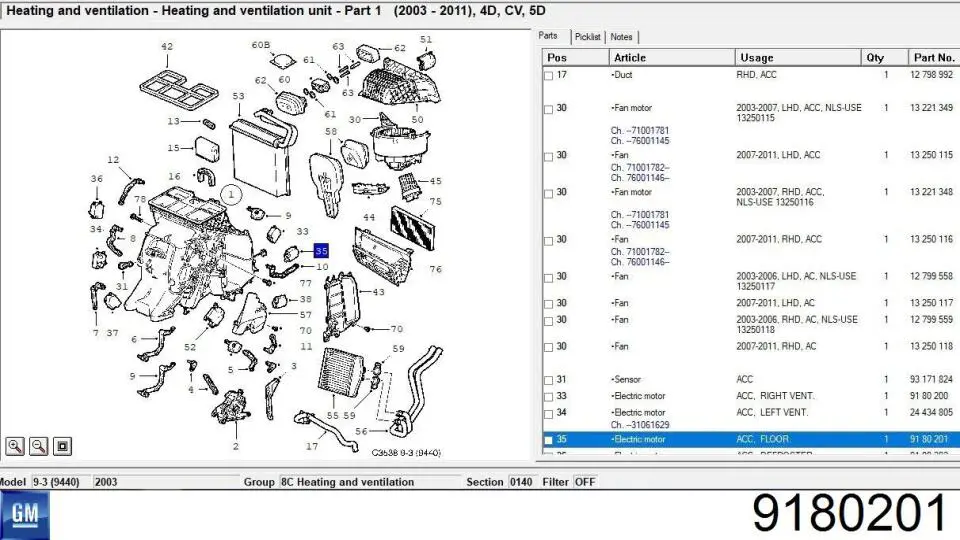The width and height of the screenshot is (960, 540).
Task: Tick checkbox for pos 17 Duct
Action: click(x=549, y=75)
